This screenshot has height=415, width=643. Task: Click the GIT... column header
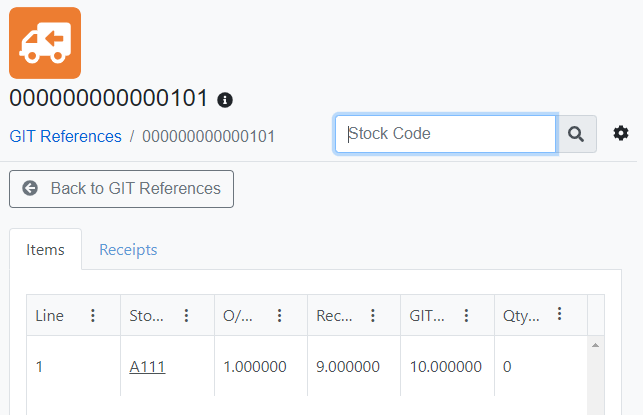point(447,315)
